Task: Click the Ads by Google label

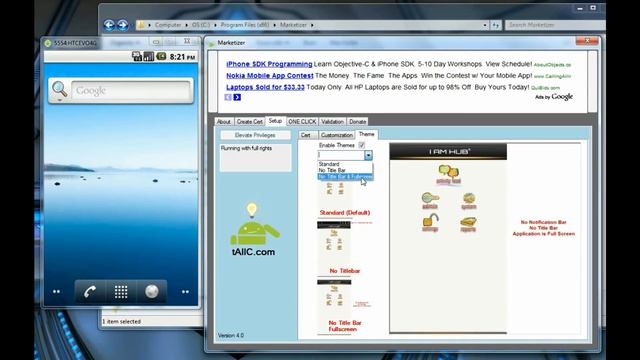Action: [x=554, y=97]
